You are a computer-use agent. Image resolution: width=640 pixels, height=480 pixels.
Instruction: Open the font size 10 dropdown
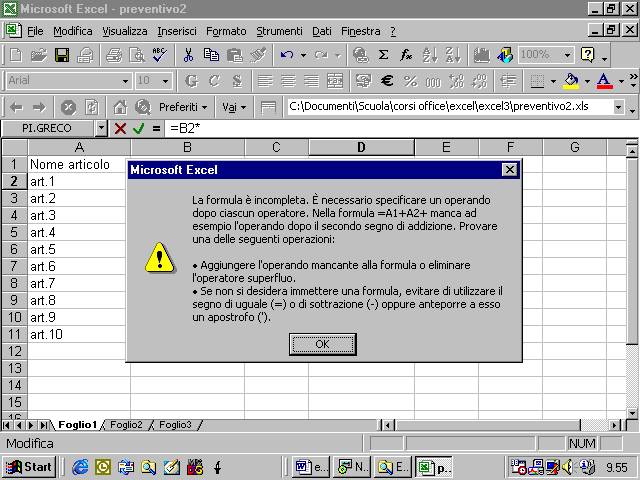[165, 81]
